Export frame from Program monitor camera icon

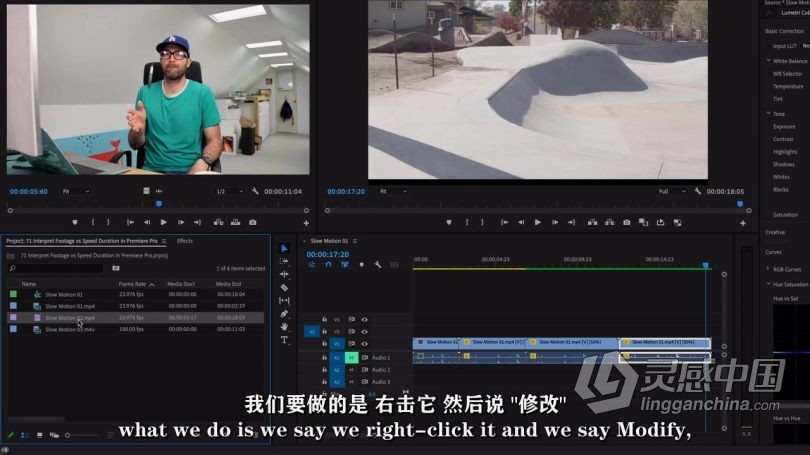(x=627, y=222)
